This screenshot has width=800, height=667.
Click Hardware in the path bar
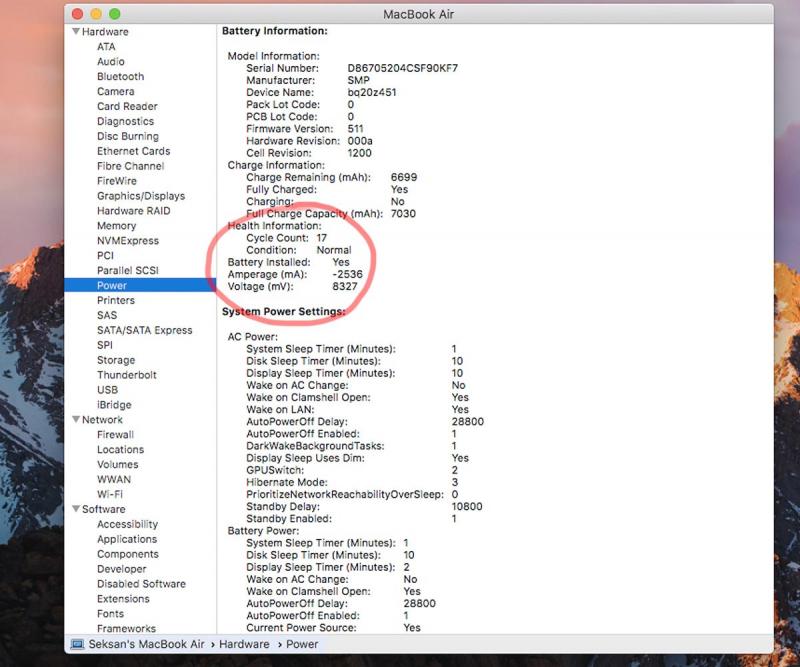244,645
